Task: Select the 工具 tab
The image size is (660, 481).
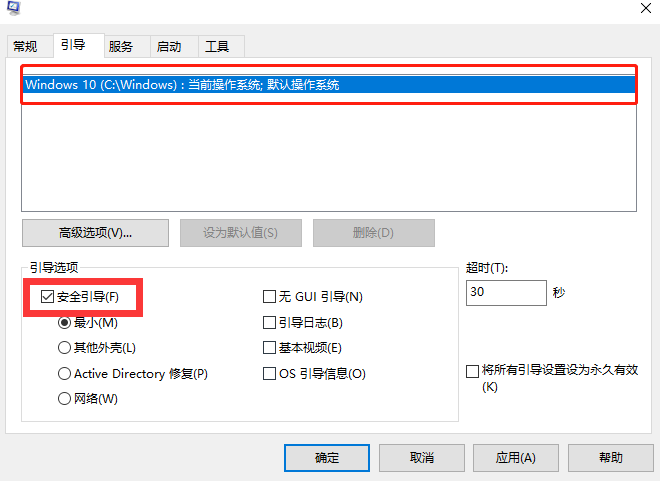Action: tap(217, 47)
